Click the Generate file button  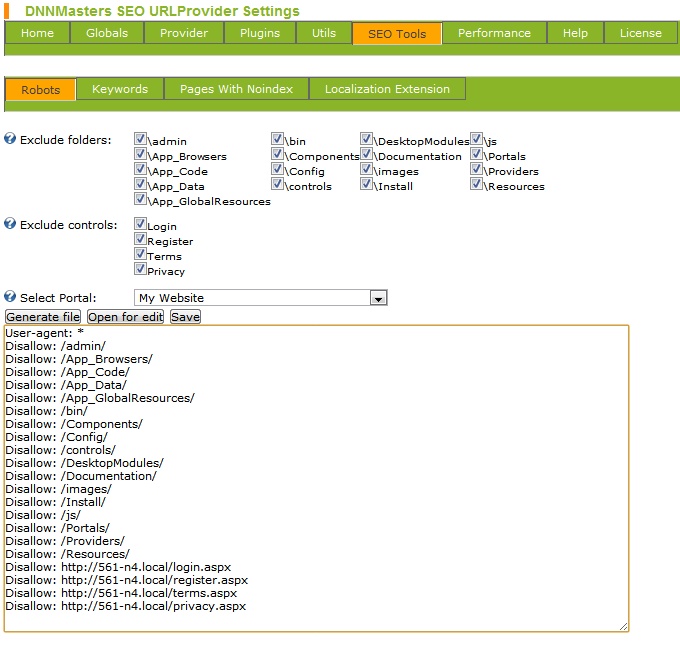43,317
